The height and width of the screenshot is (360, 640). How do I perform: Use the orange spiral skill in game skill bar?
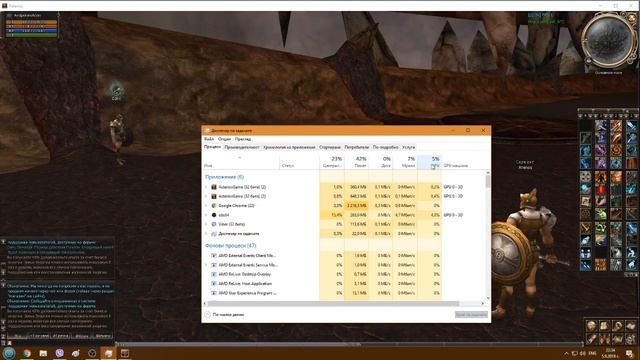coord(616,150)
